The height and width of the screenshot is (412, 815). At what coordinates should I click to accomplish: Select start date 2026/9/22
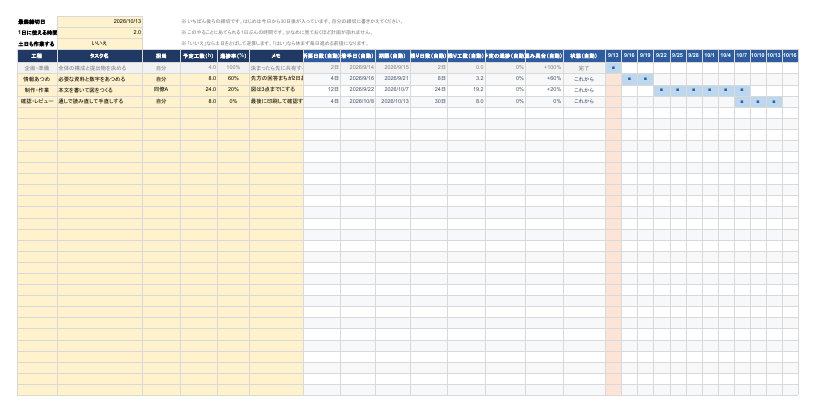click(358, 90)
